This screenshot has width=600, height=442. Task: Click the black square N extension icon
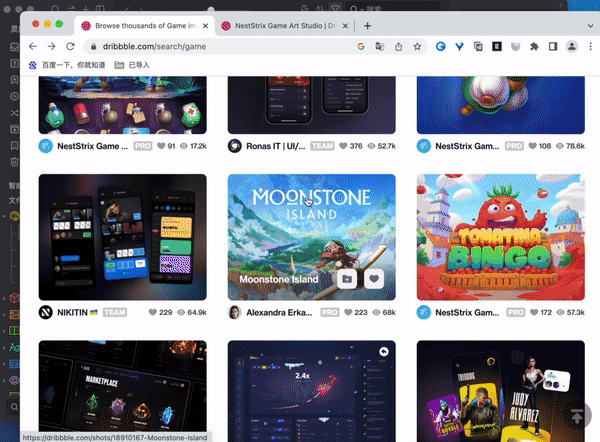click(x=497, y=47)
